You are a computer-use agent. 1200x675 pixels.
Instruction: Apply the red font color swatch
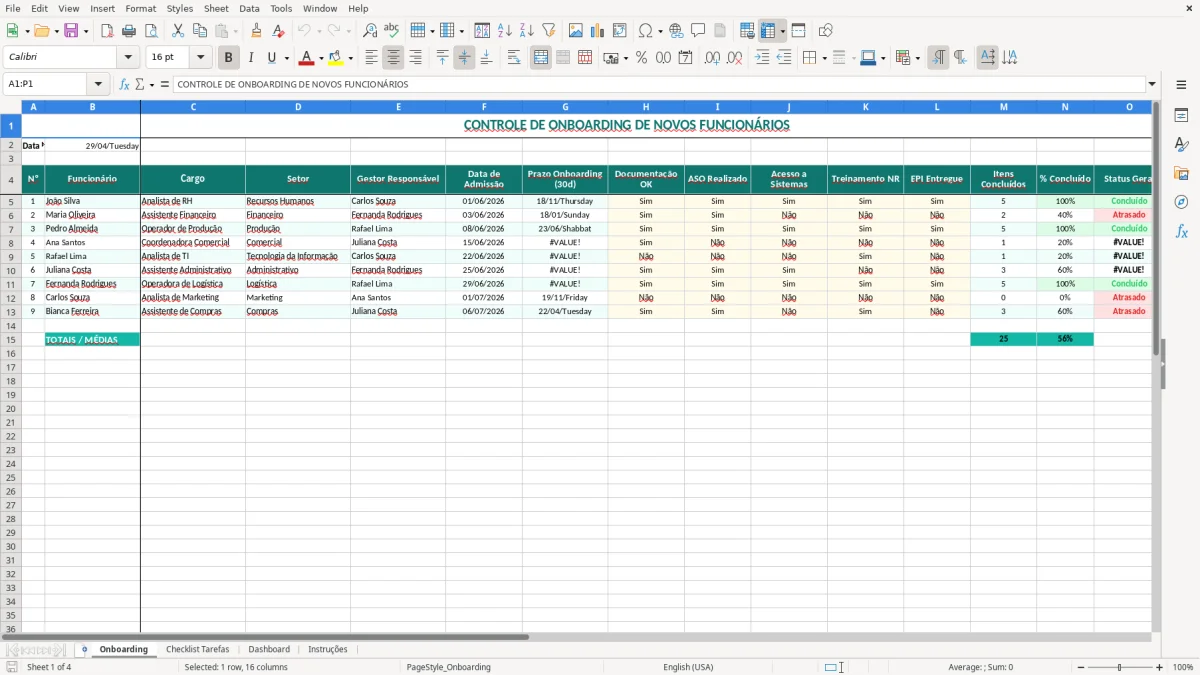tap(307, 58)
